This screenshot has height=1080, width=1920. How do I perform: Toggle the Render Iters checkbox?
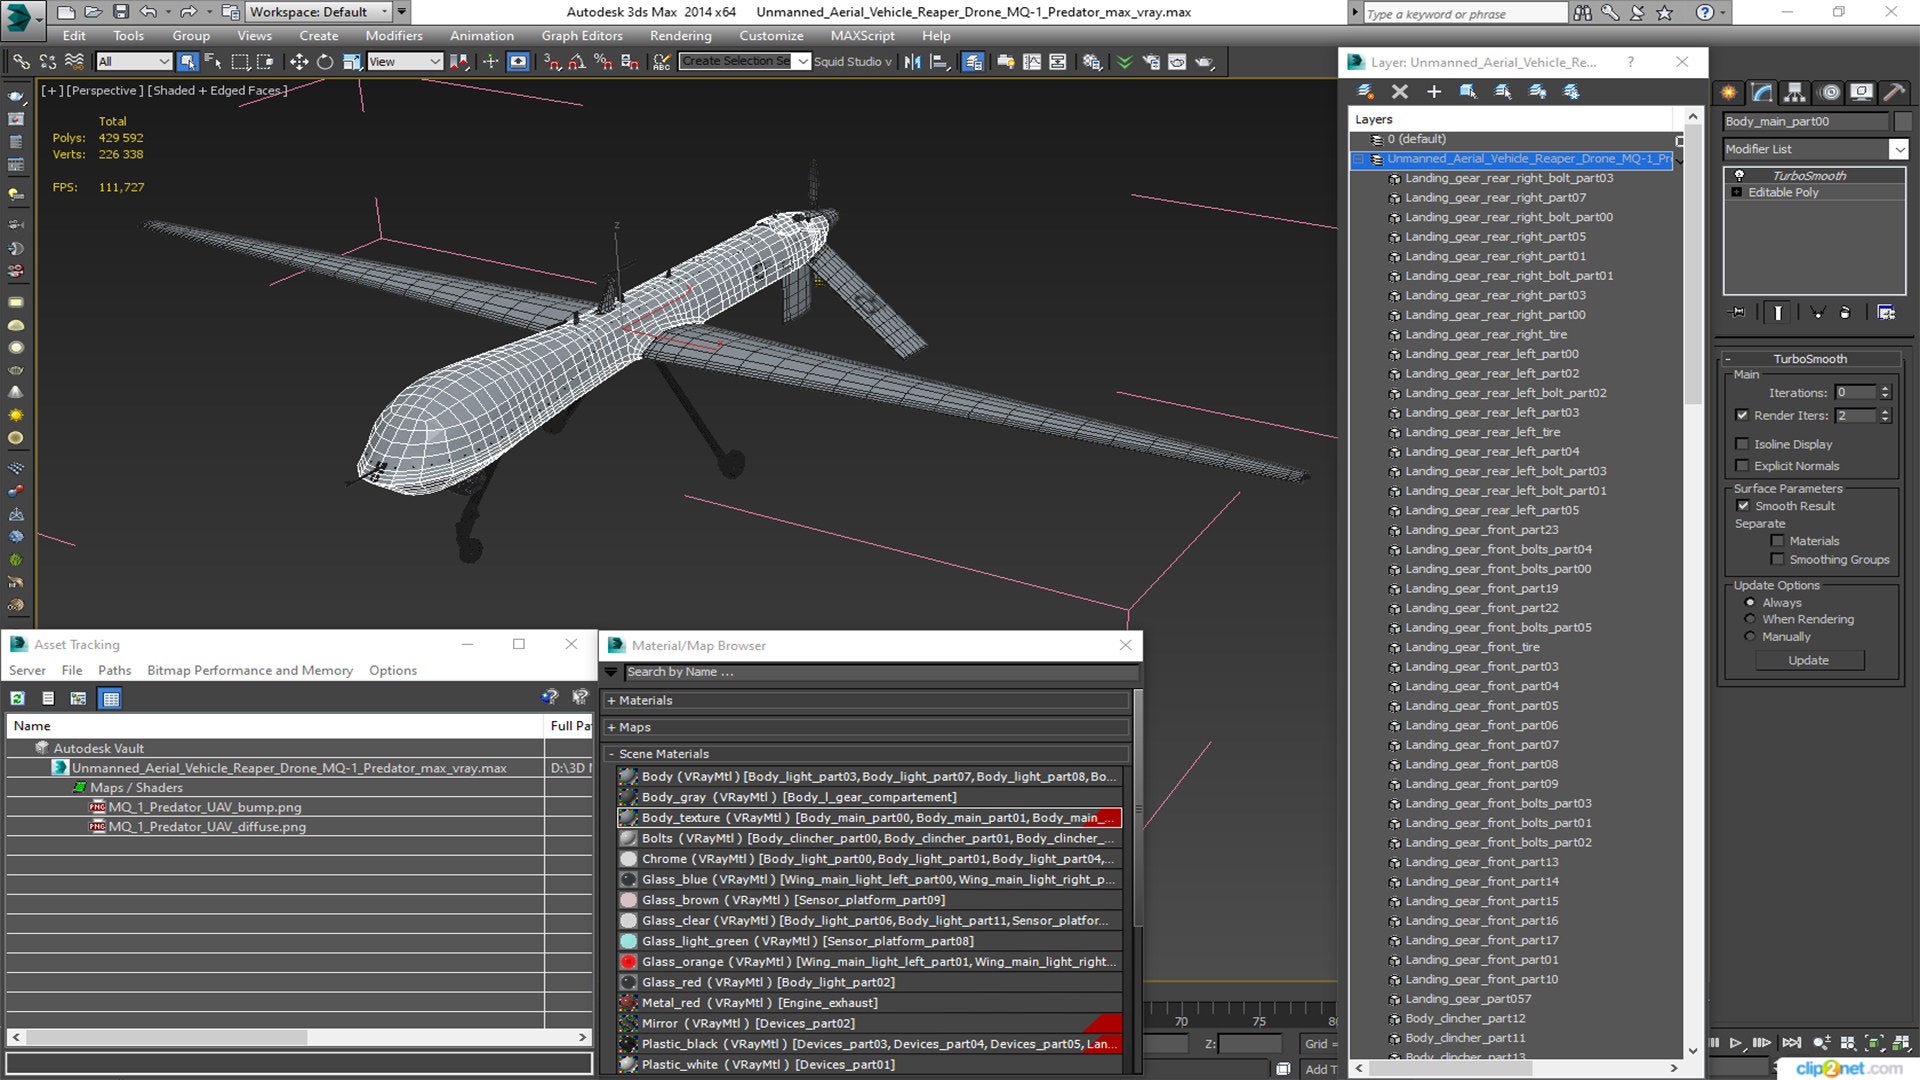click(1742, 415)
